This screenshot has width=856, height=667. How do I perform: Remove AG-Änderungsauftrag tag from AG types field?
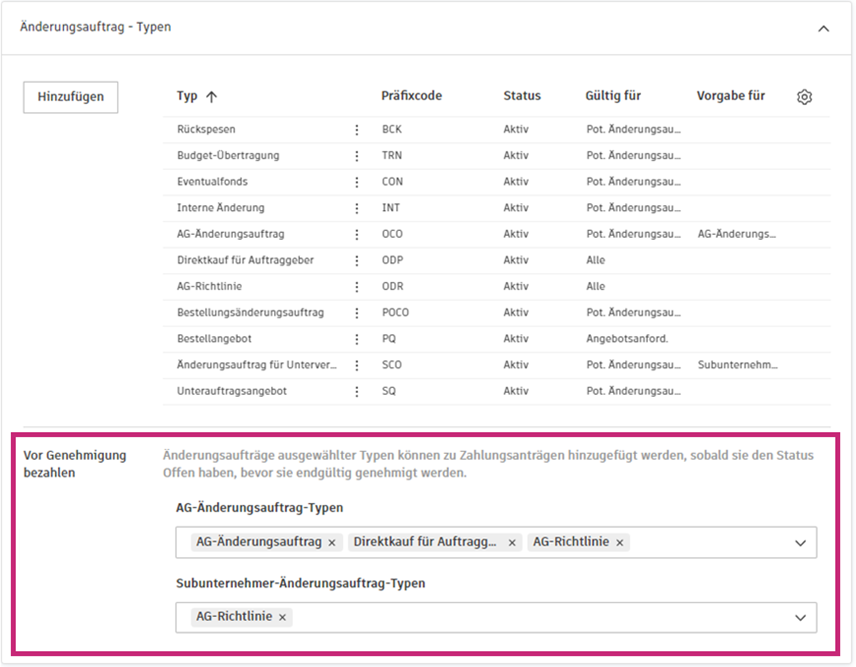[x=332, y=542]
